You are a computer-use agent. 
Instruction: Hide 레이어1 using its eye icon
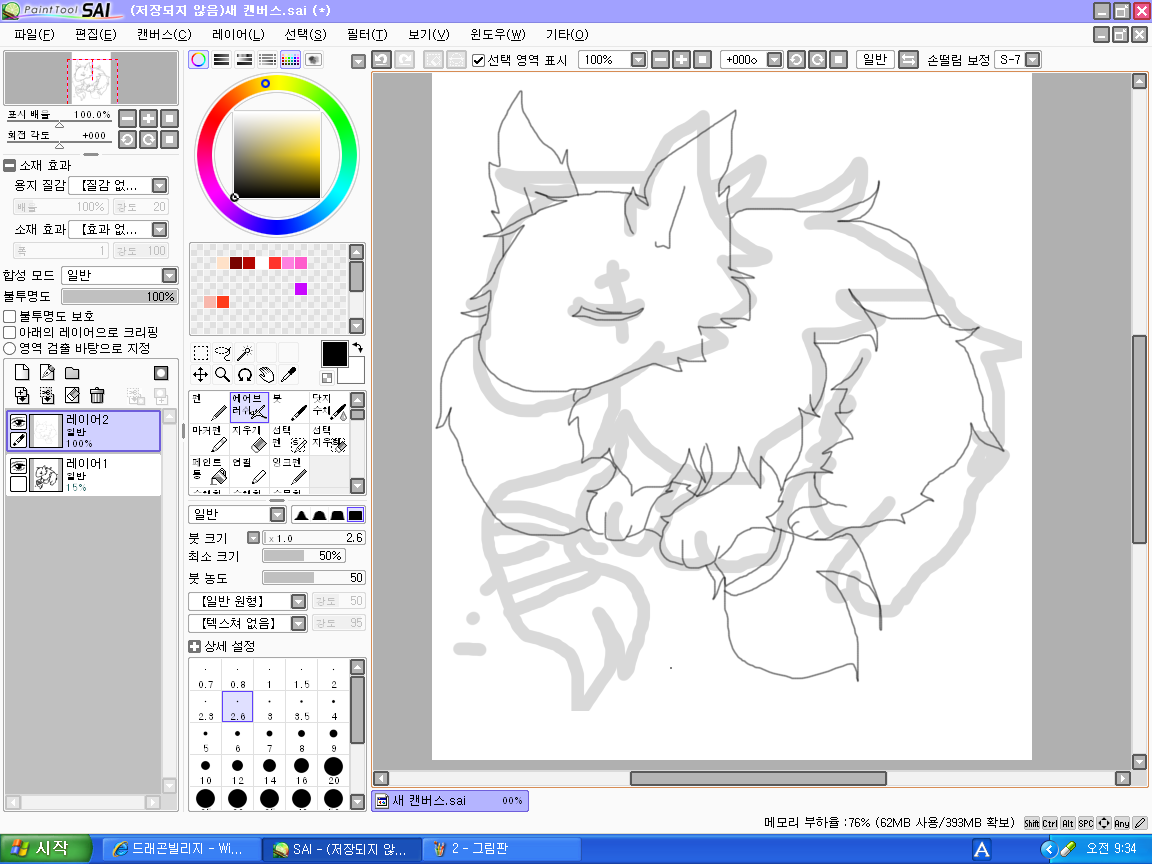point(18,467)
